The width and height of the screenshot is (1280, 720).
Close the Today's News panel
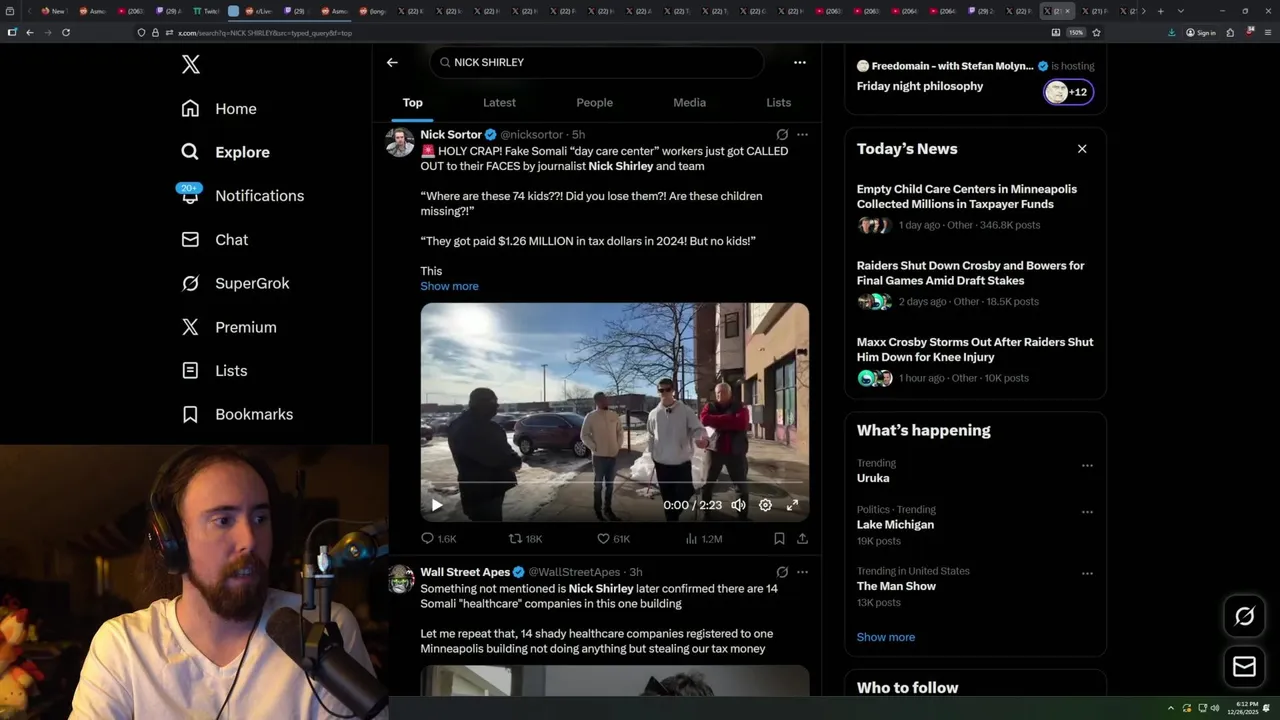click(1081, 149)
